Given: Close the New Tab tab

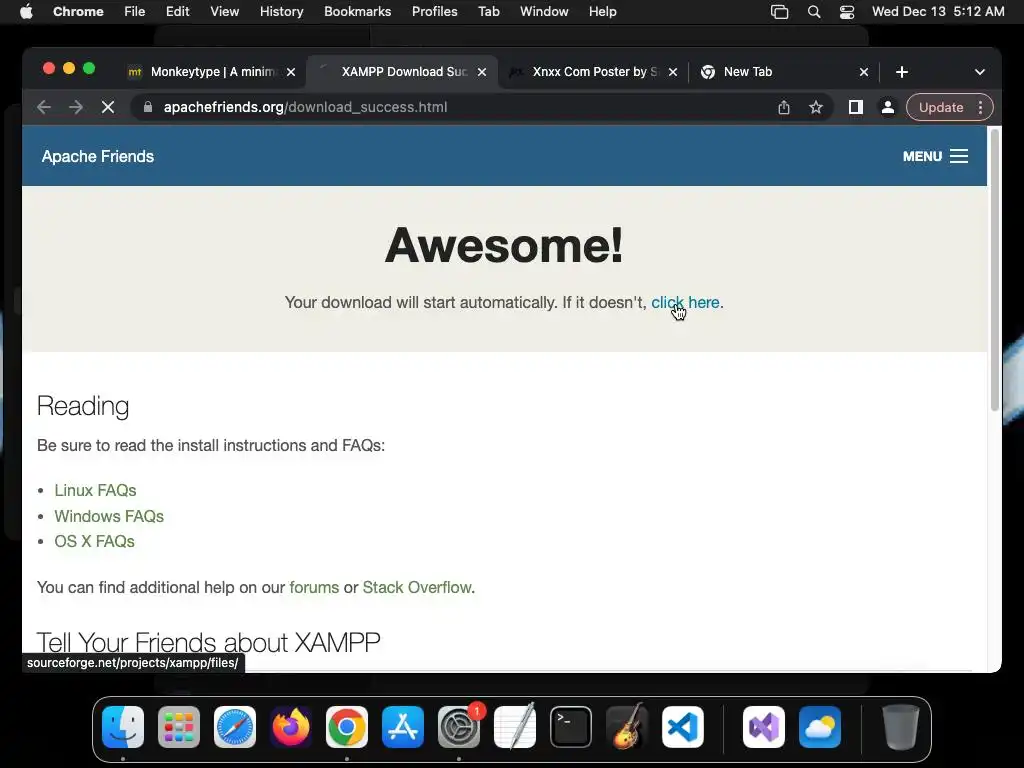Looking at the screenshot, I should coord(864,72).
